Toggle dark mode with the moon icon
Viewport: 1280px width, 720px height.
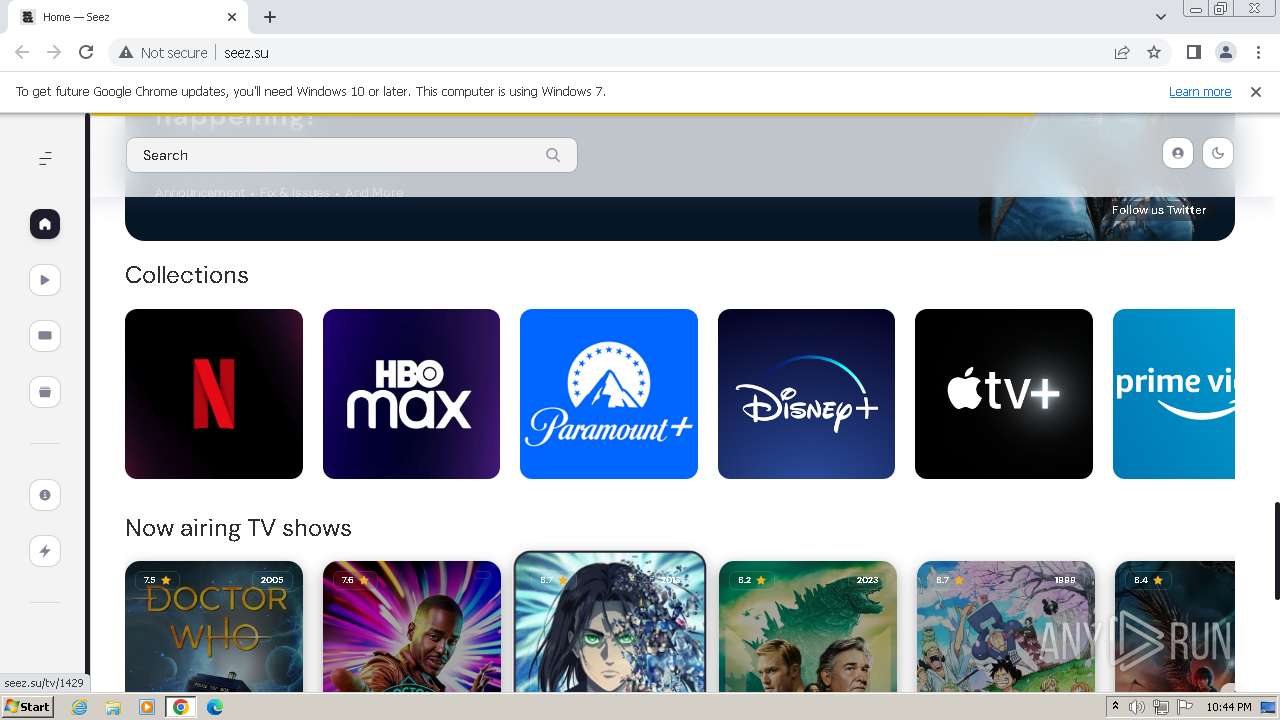pyautogui.click(x=1218, y=153)
